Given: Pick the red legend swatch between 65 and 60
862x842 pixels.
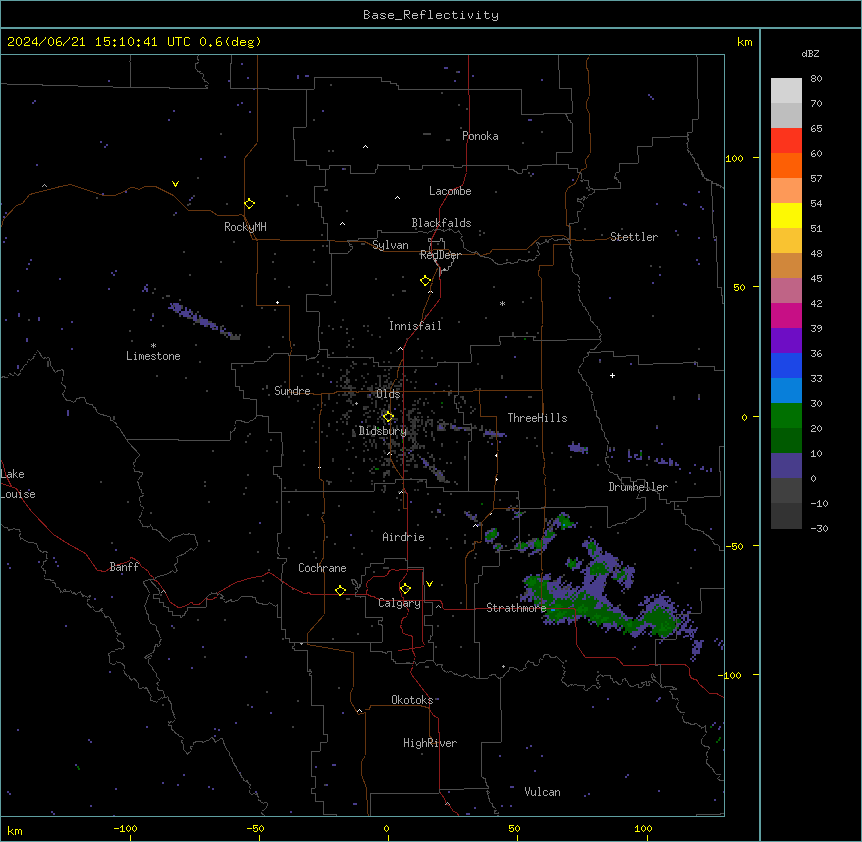Looking at the screenshot, I should 786,141.
